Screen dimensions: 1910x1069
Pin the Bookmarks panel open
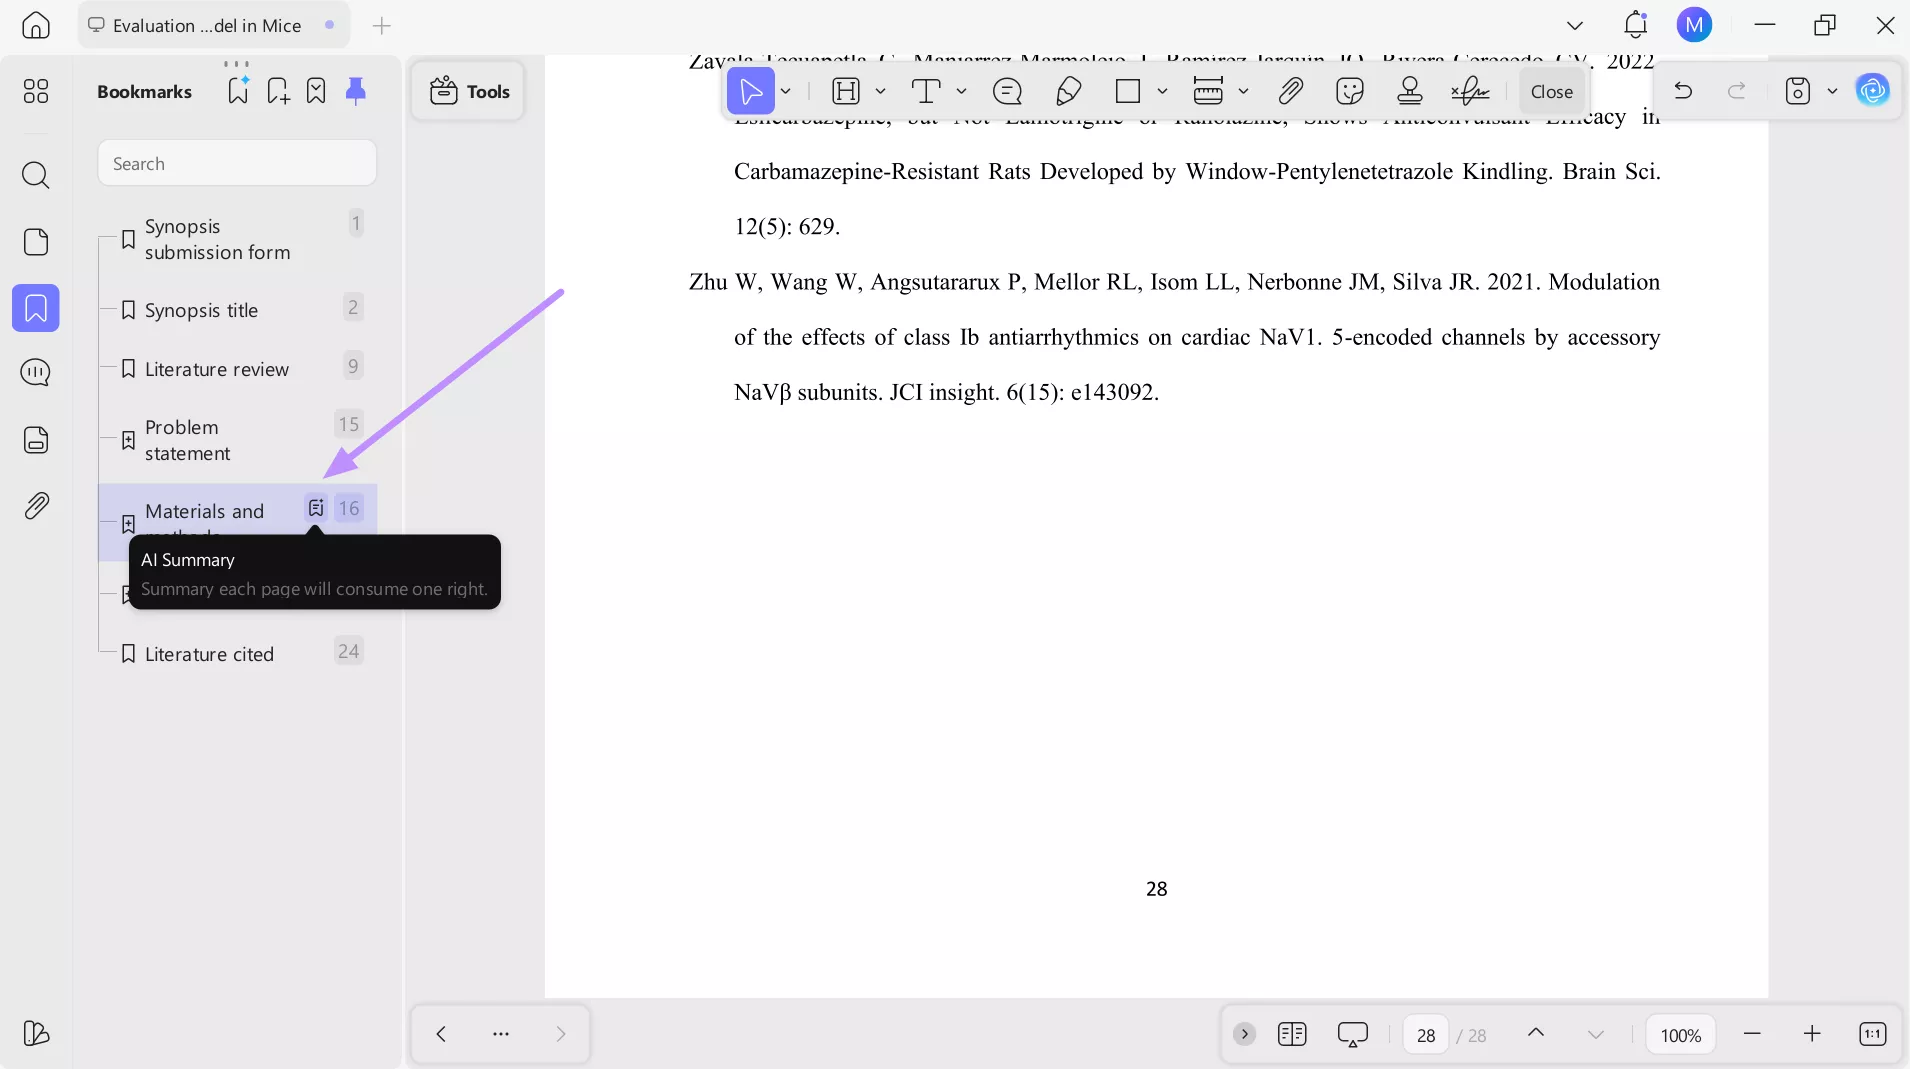click(357, 91)
